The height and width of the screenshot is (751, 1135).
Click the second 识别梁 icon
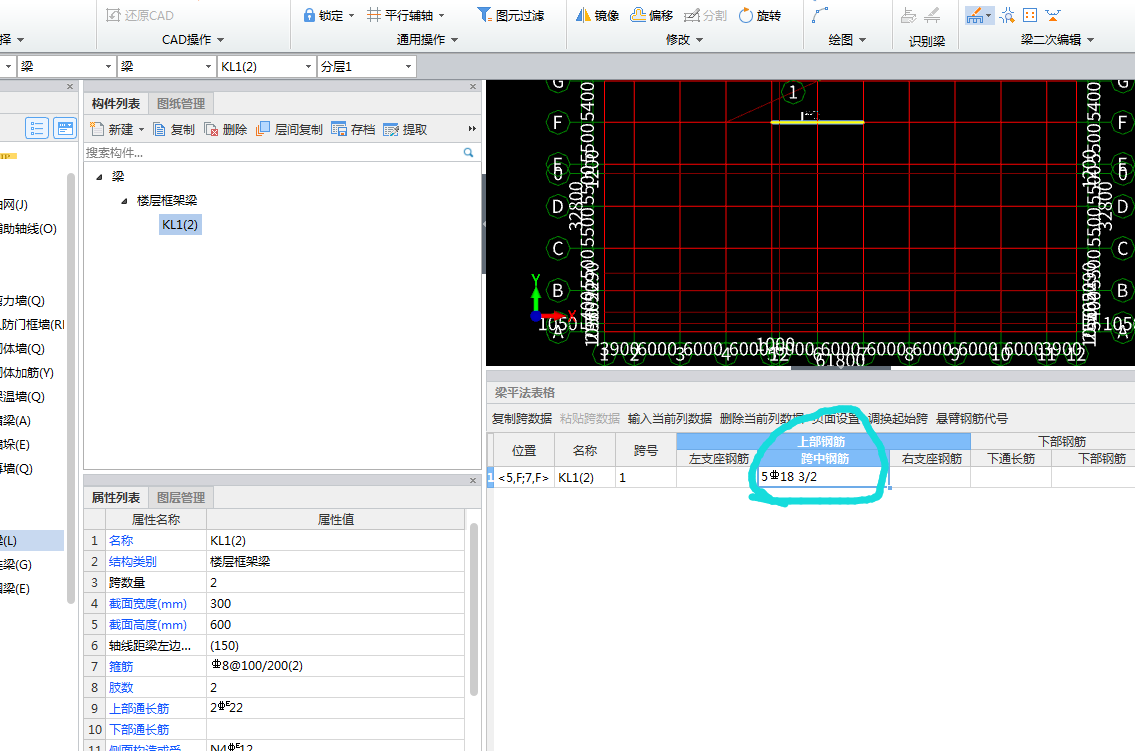click(x=932, y=15)
